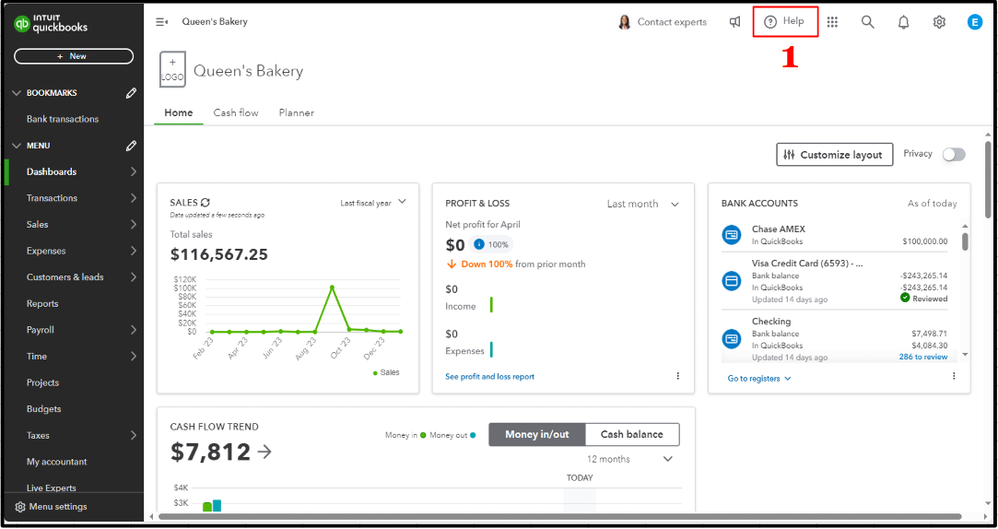Open the apps grid icon
The height and width of the screenshot is (529, 998).
(832, 22)
